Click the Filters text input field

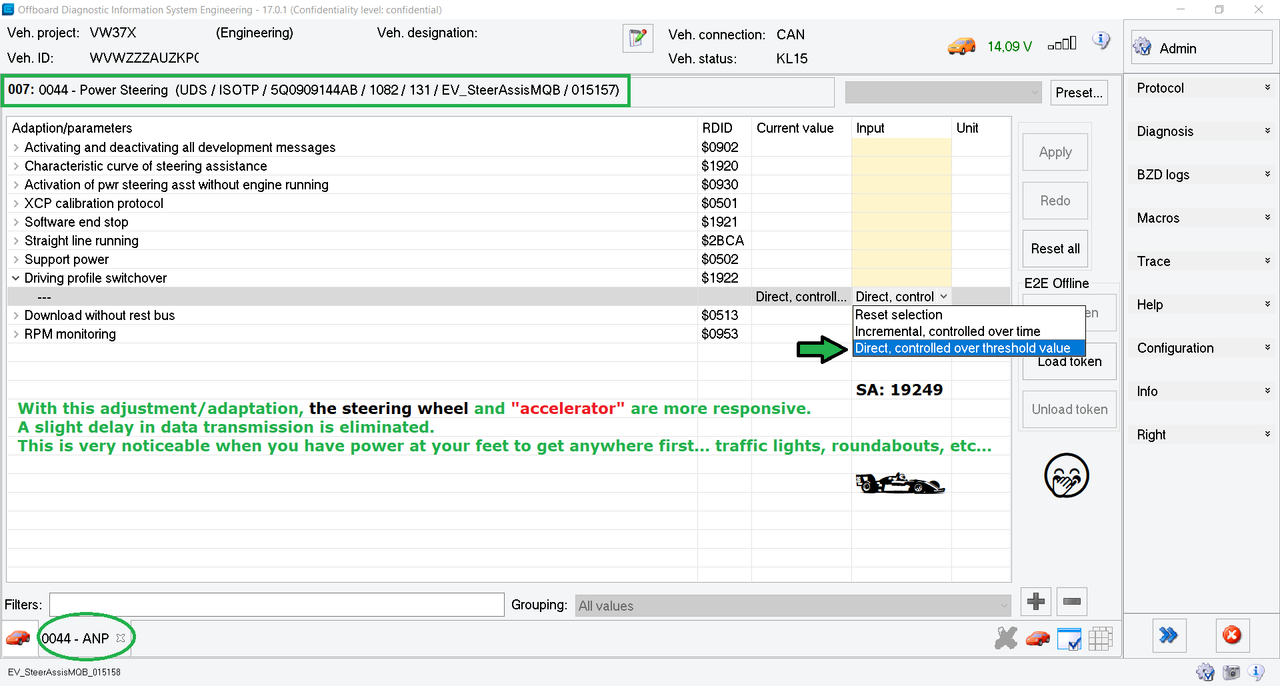(x=276, y=604)
